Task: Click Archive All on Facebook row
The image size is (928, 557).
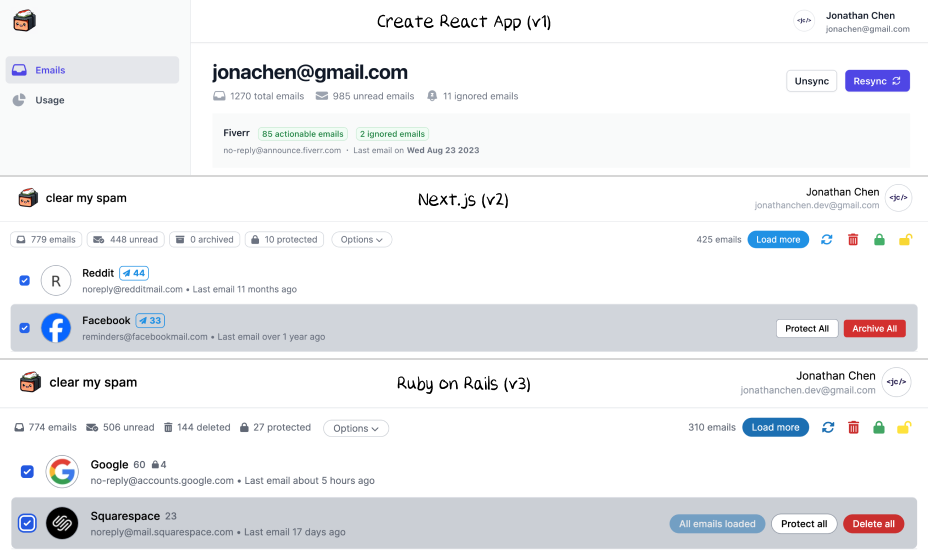Action: 875,329
